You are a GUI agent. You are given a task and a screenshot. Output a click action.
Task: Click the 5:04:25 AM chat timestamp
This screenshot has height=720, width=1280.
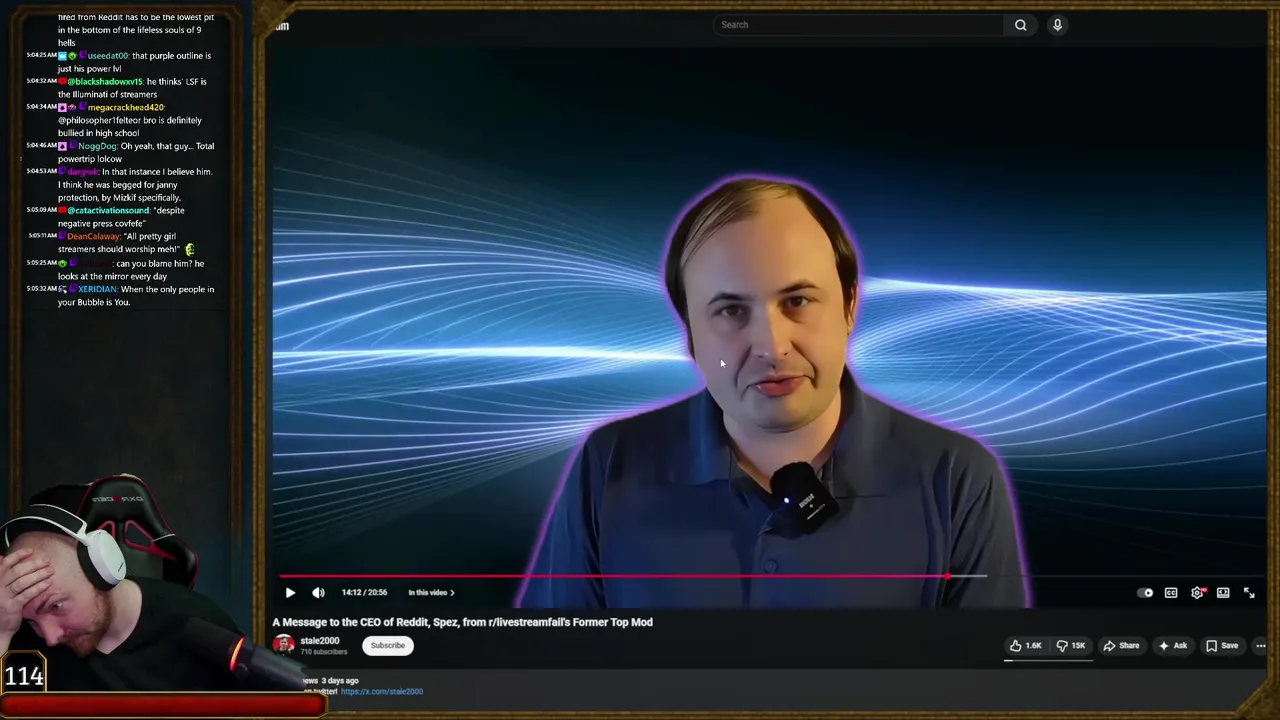click(41, 56)
